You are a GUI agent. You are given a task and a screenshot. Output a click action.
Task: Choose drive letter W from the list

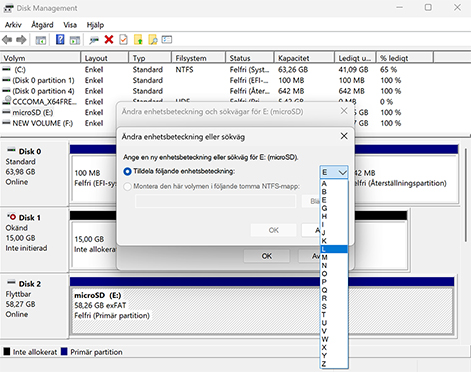[x=334, y=339]
